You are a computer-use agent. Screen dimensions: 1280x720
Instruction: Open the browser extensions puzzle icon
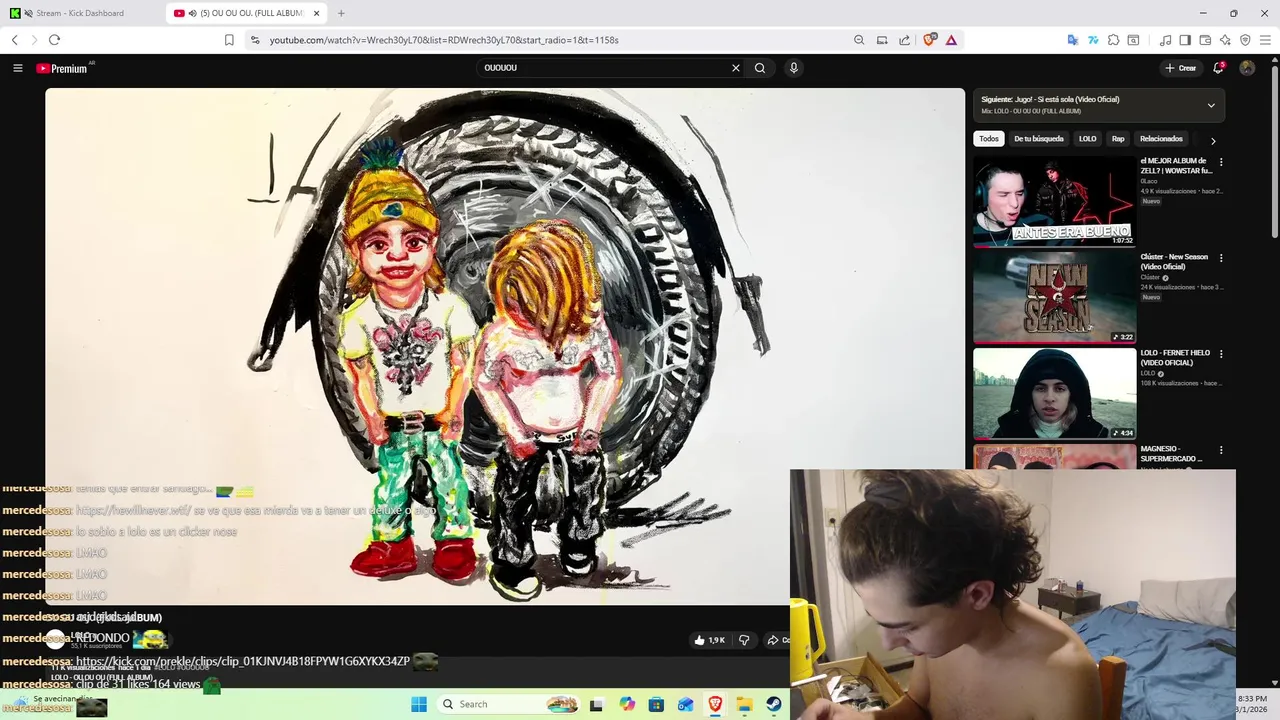point(1113,40)
